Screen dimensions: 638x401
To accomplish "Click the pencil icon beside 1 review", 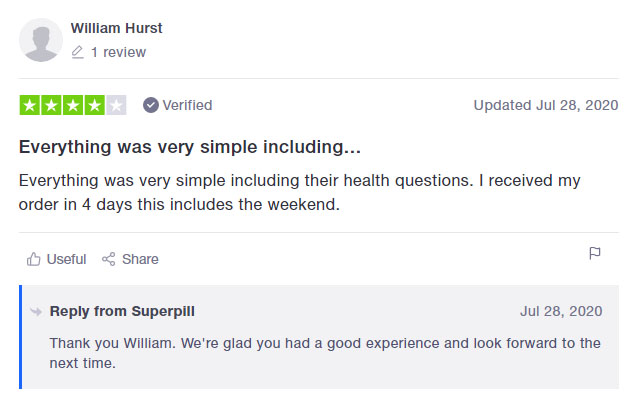I will click(77, 52).
